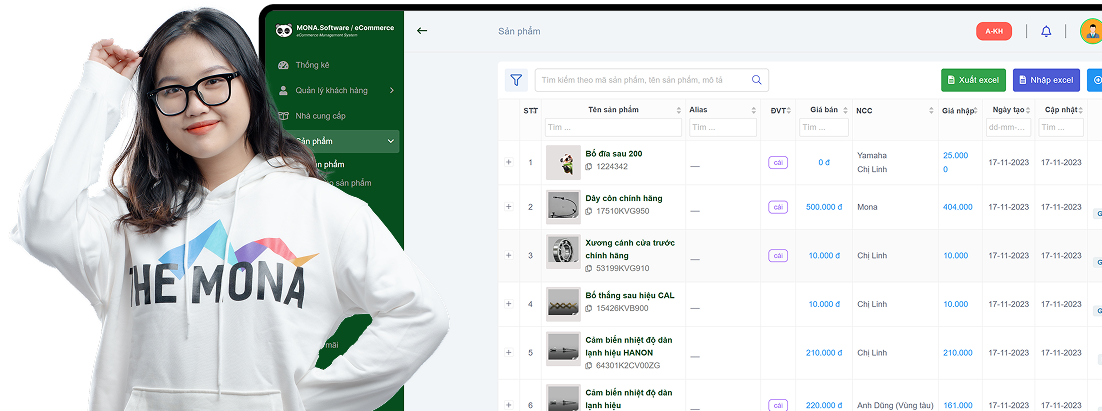
Task: Sort by NCC column
Action: coord(931,110)
